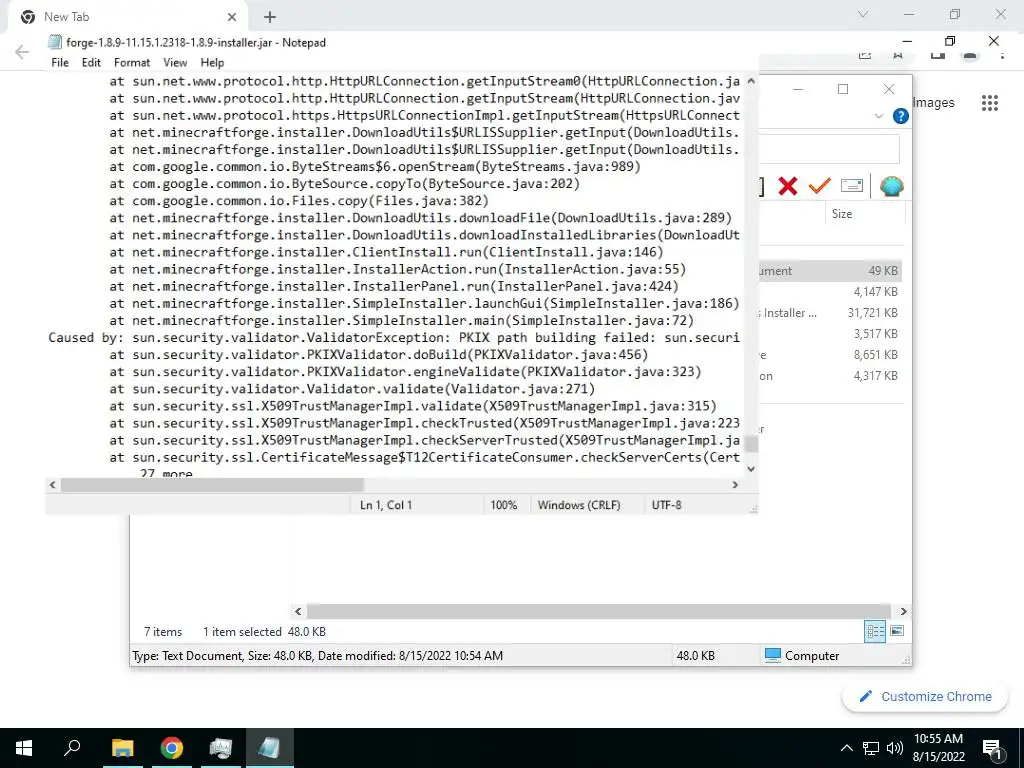Click the properties card icon in Explorer toolbar
Viewport: 1024px width, 768px height.
click(x=852, y=186)
